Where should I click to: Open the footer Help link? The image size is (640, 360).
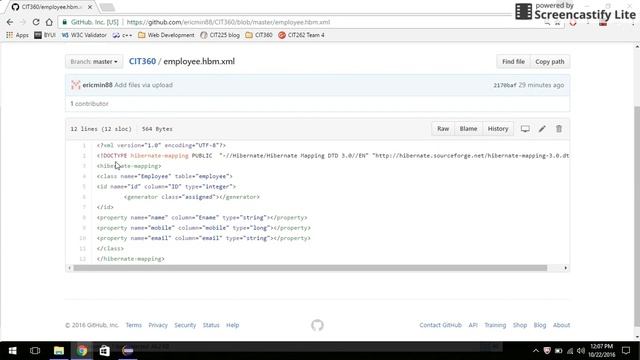233,325
